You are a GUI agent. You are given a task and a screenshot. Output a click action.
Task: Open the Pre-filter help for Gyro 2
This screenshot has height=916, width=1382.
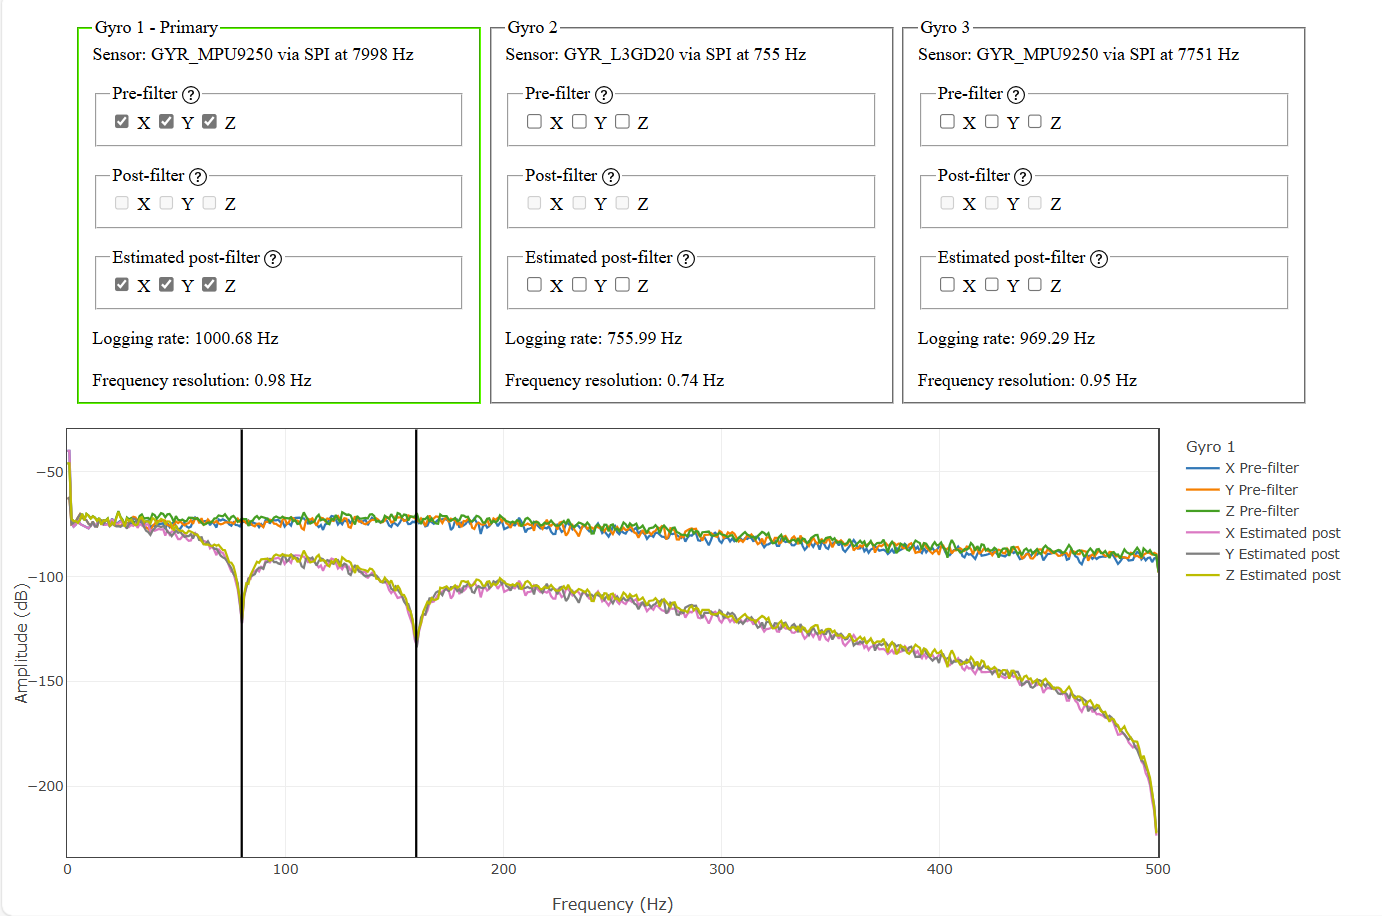click(602, 93)
